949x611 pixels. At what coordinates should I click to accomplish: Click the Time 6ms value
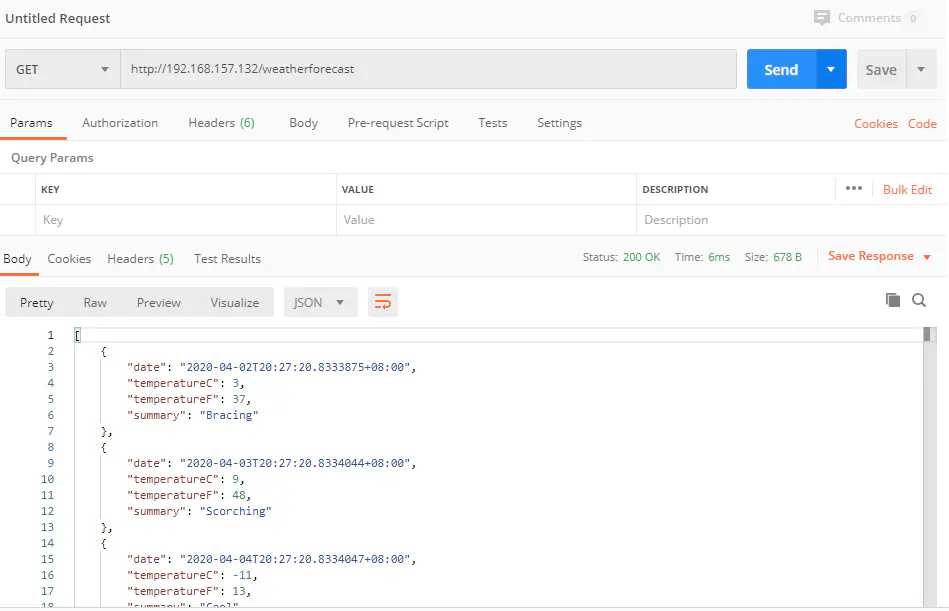pyautogui.click(x=719, y=257)
